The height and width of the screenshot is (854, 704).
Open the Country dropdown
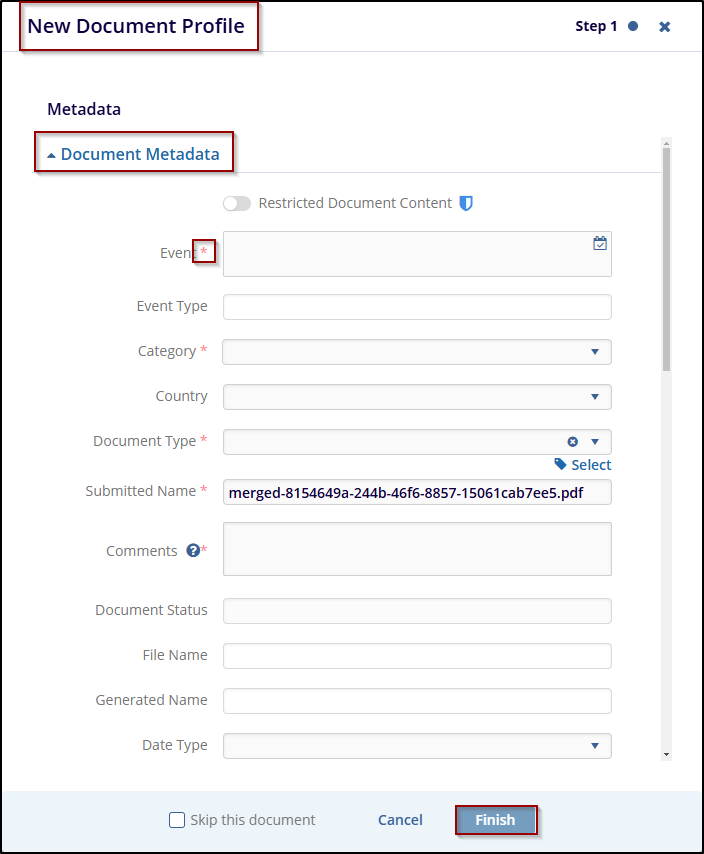coord(594,397)
